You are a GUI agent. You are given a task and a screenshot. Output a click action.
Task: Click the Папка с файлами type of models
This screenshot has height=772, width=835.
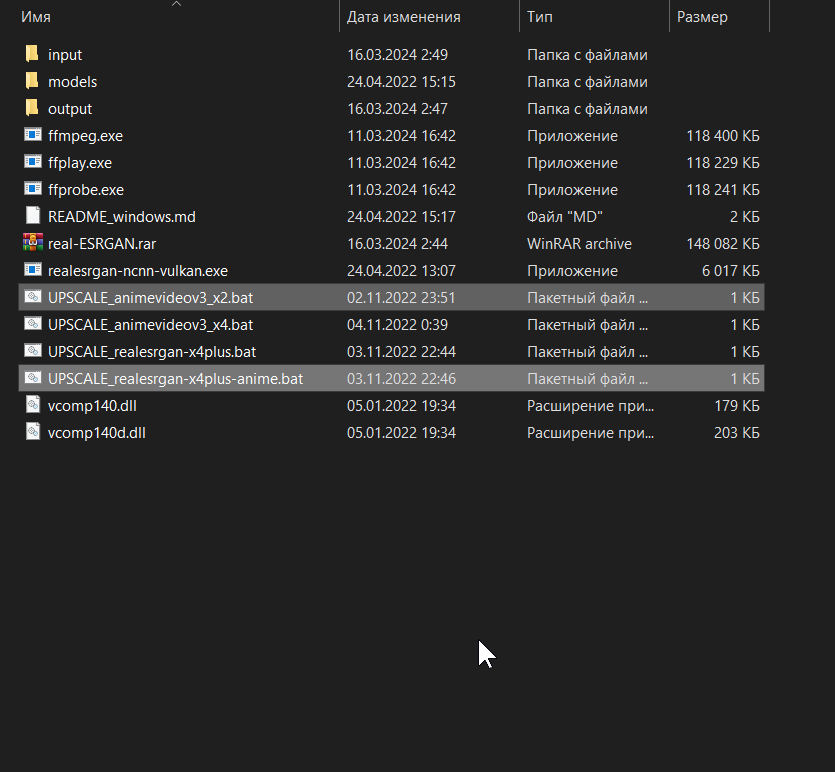tap(587, 82)
